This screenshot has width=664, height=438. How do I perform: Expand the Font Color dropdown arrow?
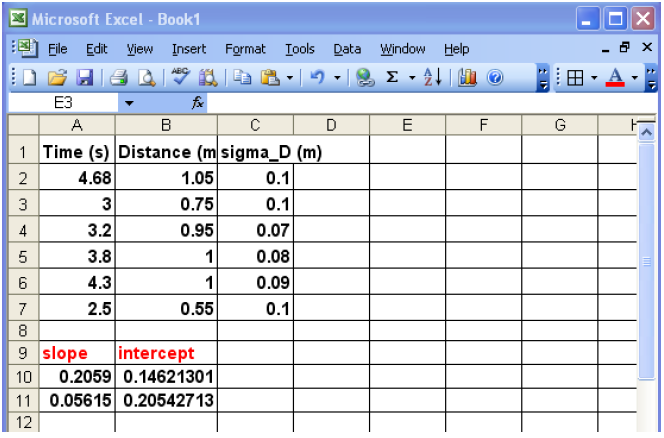[634, 76]
